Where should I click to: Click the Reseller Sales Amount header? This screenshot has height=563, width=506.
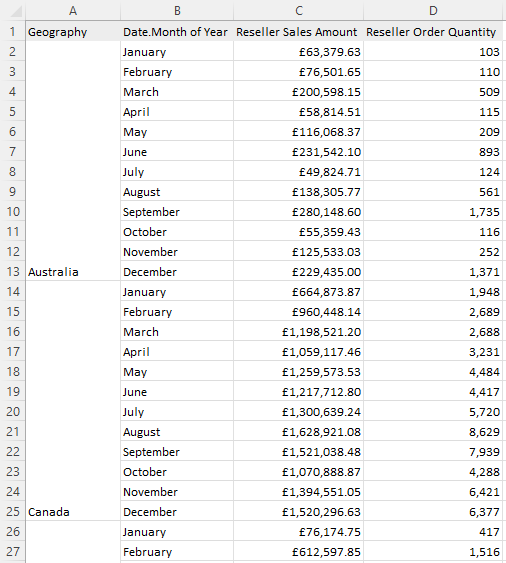298,32
